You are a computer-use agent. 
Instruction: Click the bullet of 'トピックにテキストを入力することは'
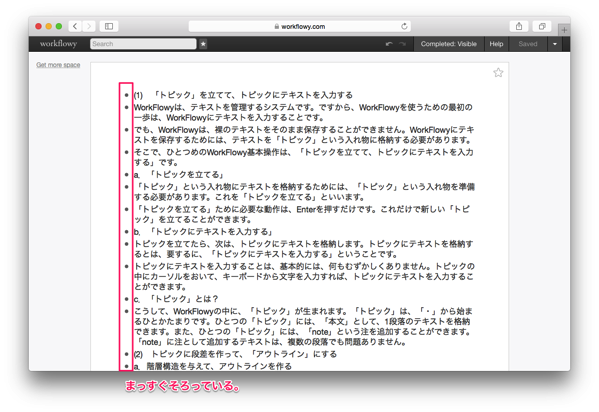click(x=126, y=266)
